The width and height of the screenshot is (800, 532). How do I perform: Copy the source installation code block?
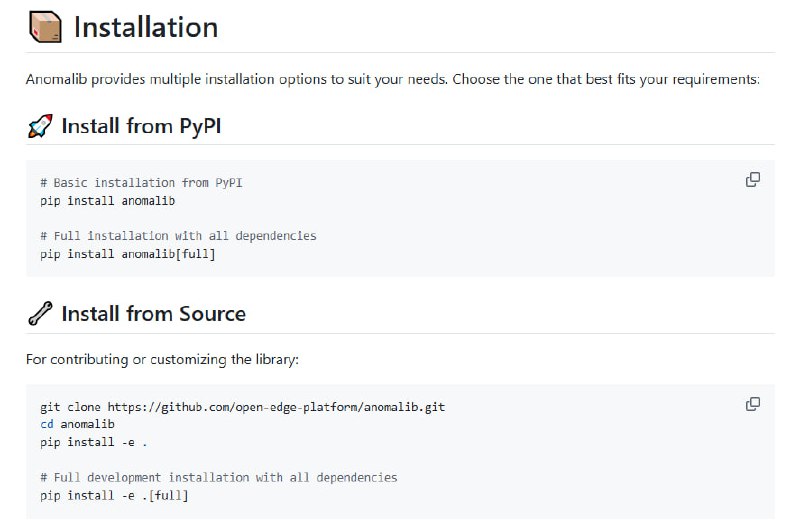(753, 404)
